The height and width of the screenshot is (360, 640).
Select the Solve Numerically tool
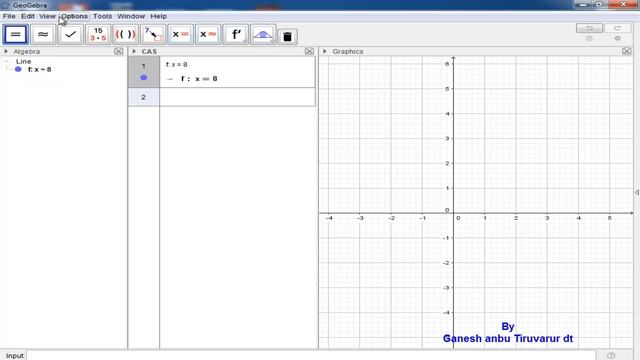208,35
